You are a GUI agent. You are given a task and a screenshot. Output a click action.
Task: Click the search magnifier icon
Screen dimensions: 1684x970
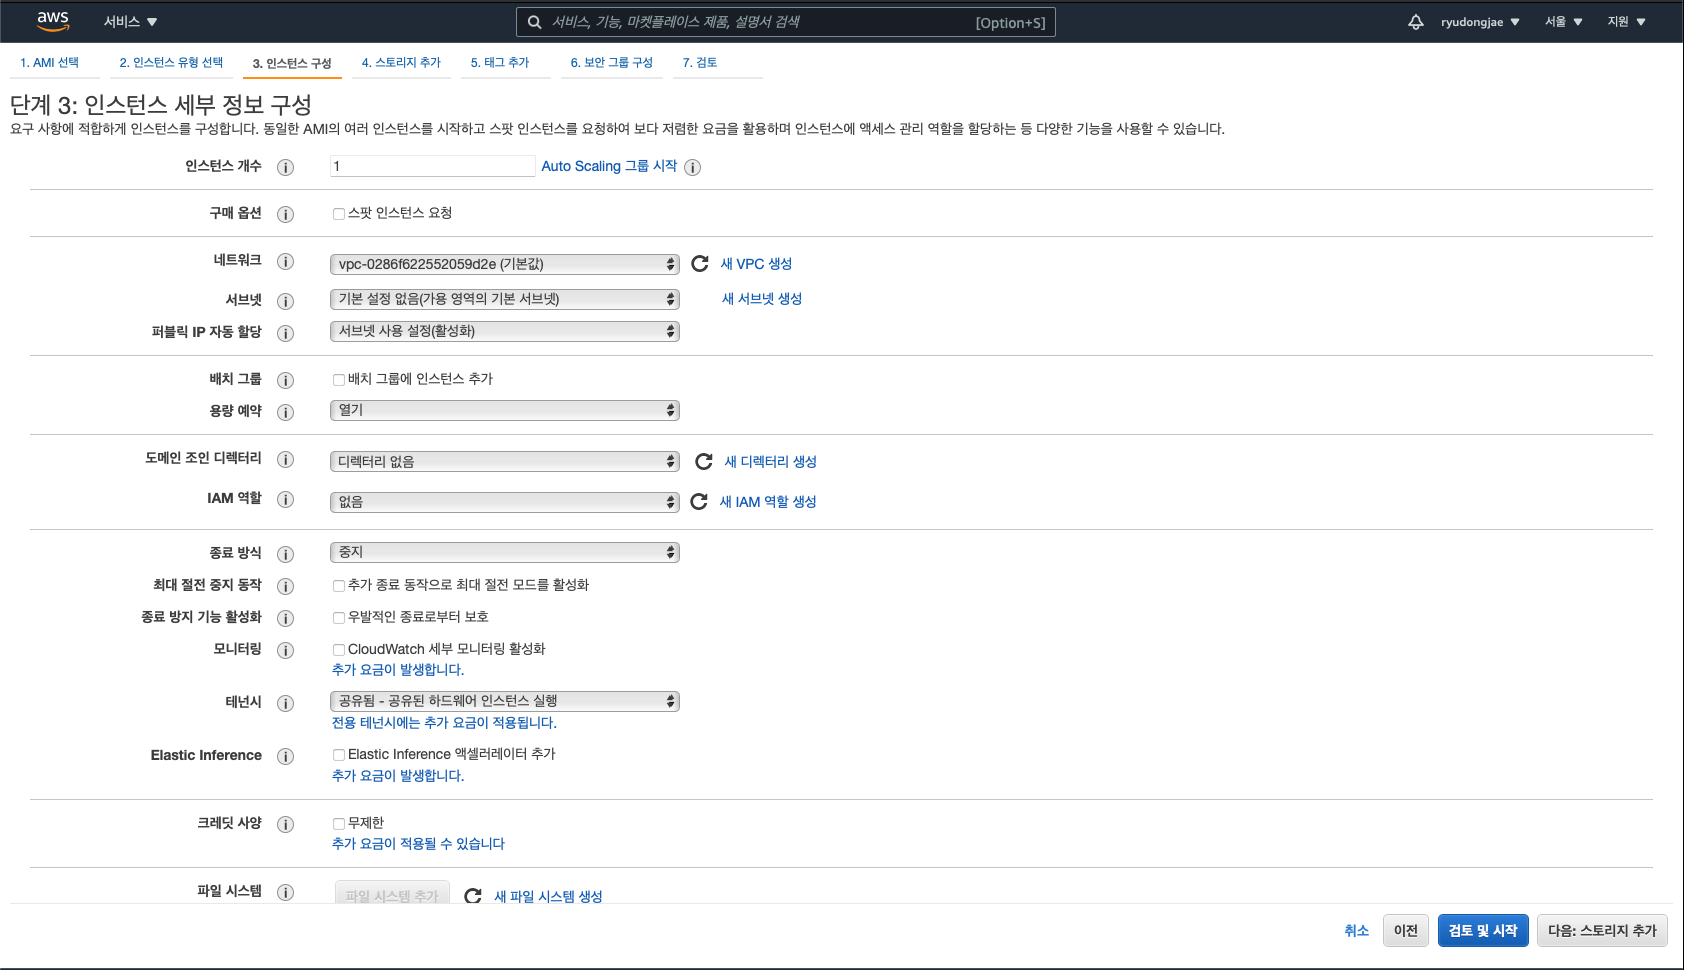coord(535,22)
